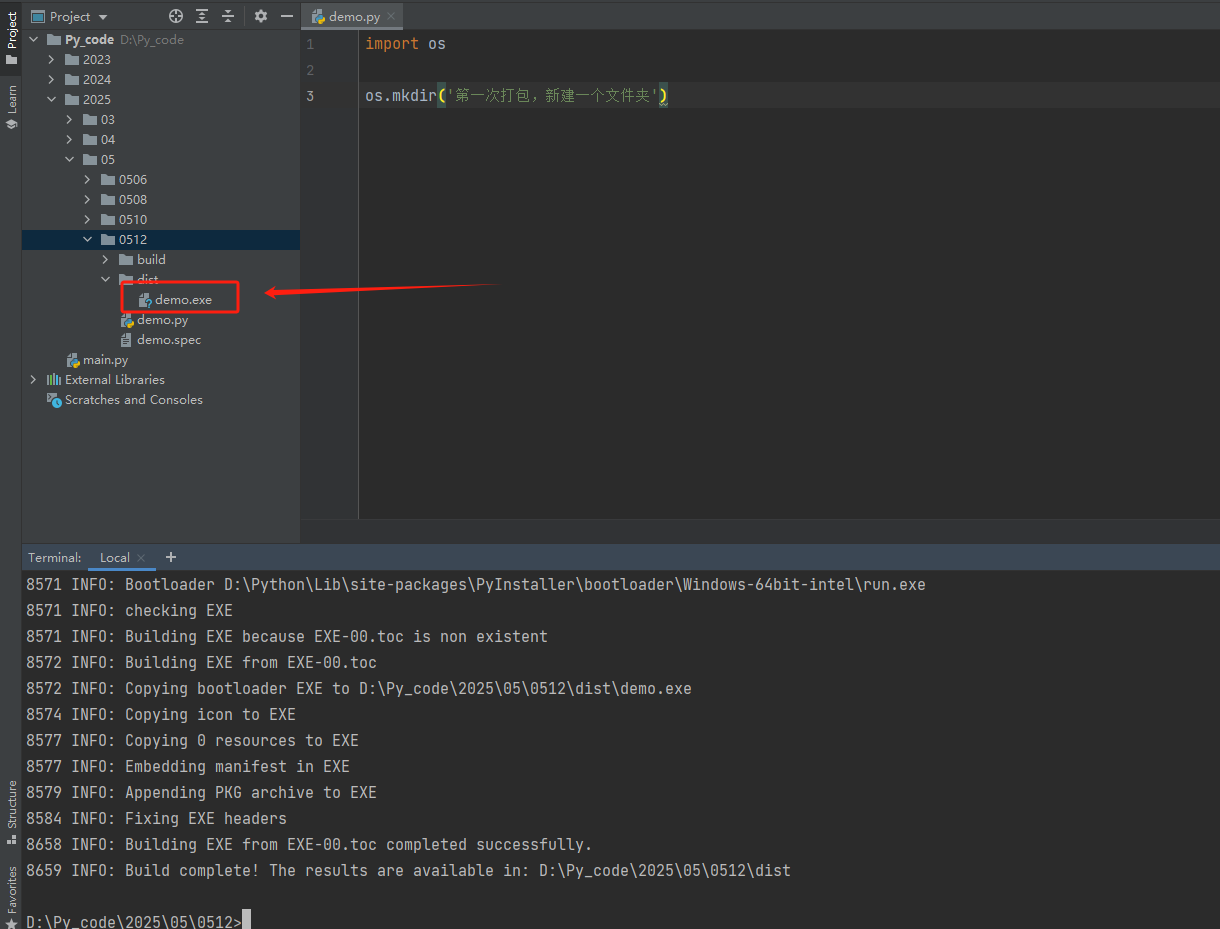Image resolution: width=1220 pixels, height=929 pixels.
Task: Click the demo.spec file icon
Action: (x=126, y=340)
